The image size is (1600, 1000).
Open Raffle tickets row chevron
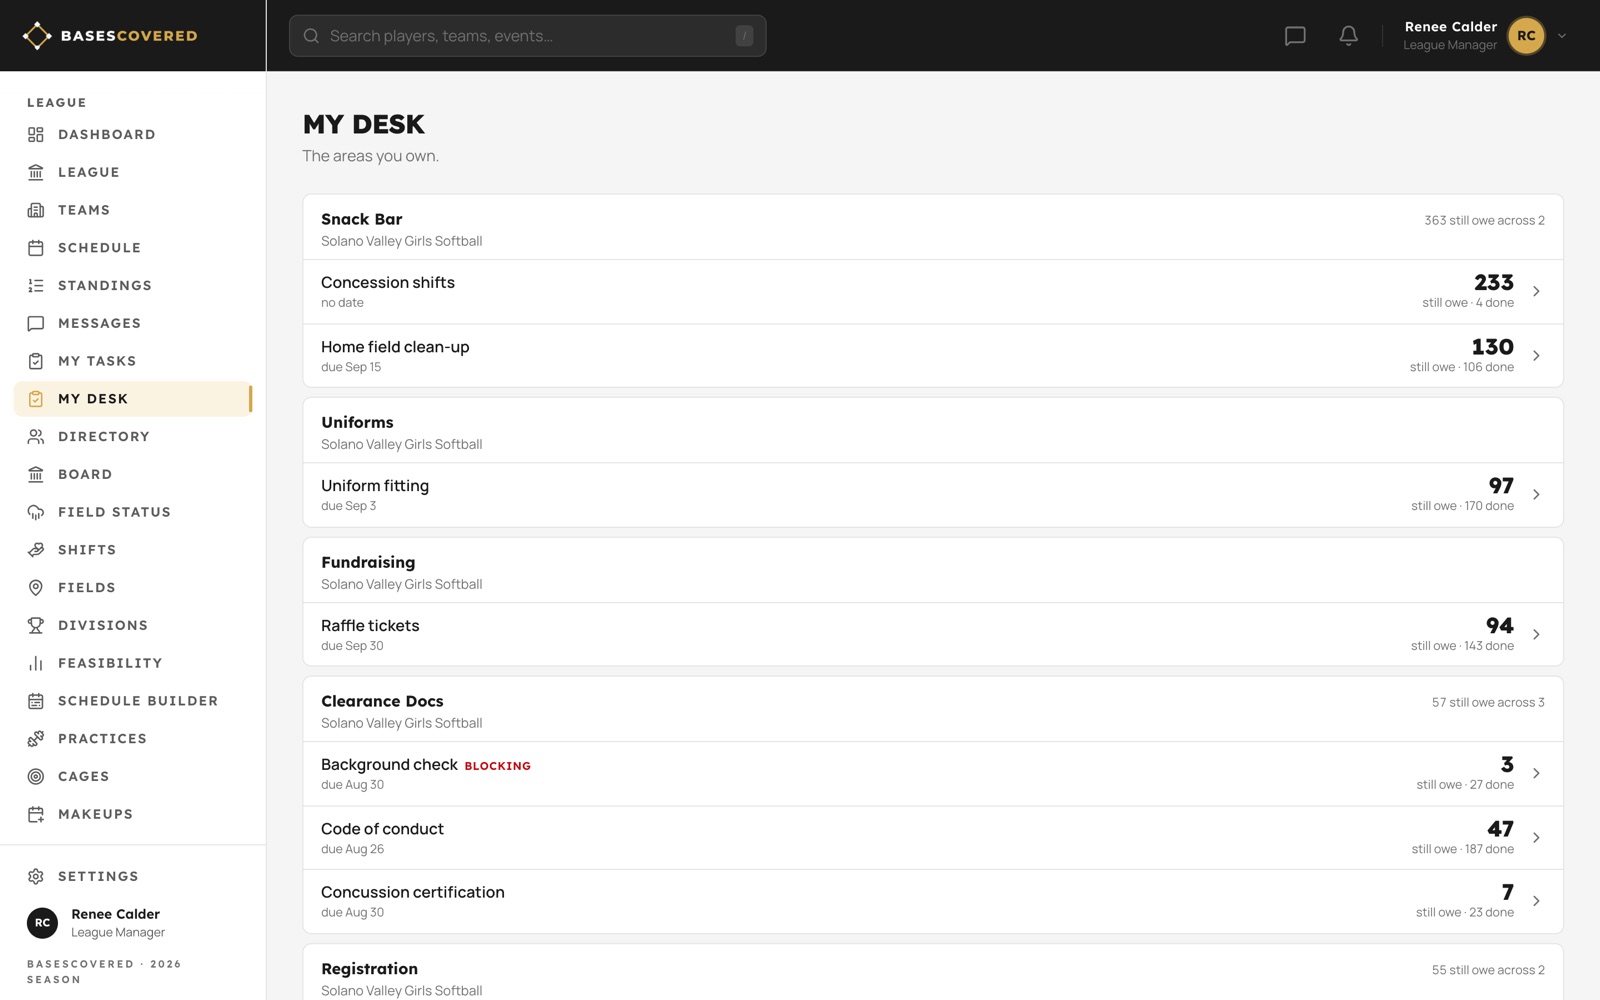click(1536, 635)
